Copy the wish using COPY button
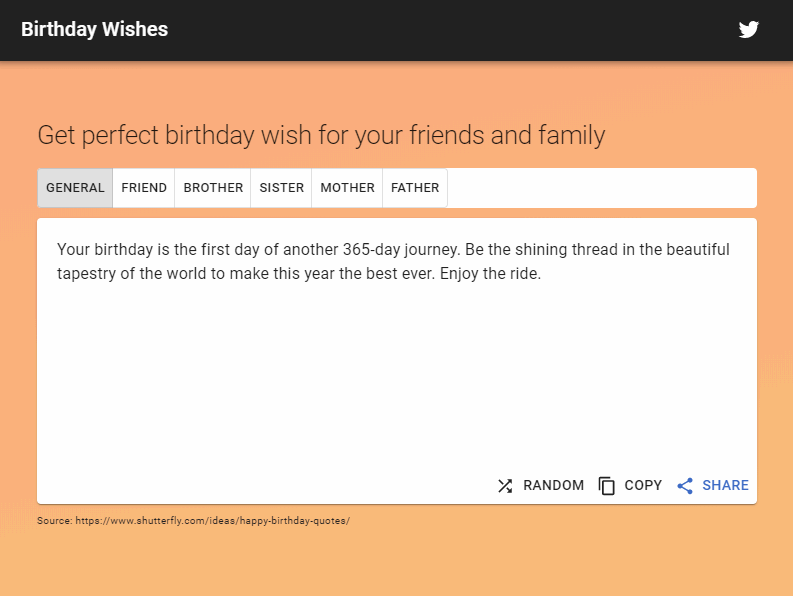This screenshot has height=596, width=793. [x=630, y=486]
